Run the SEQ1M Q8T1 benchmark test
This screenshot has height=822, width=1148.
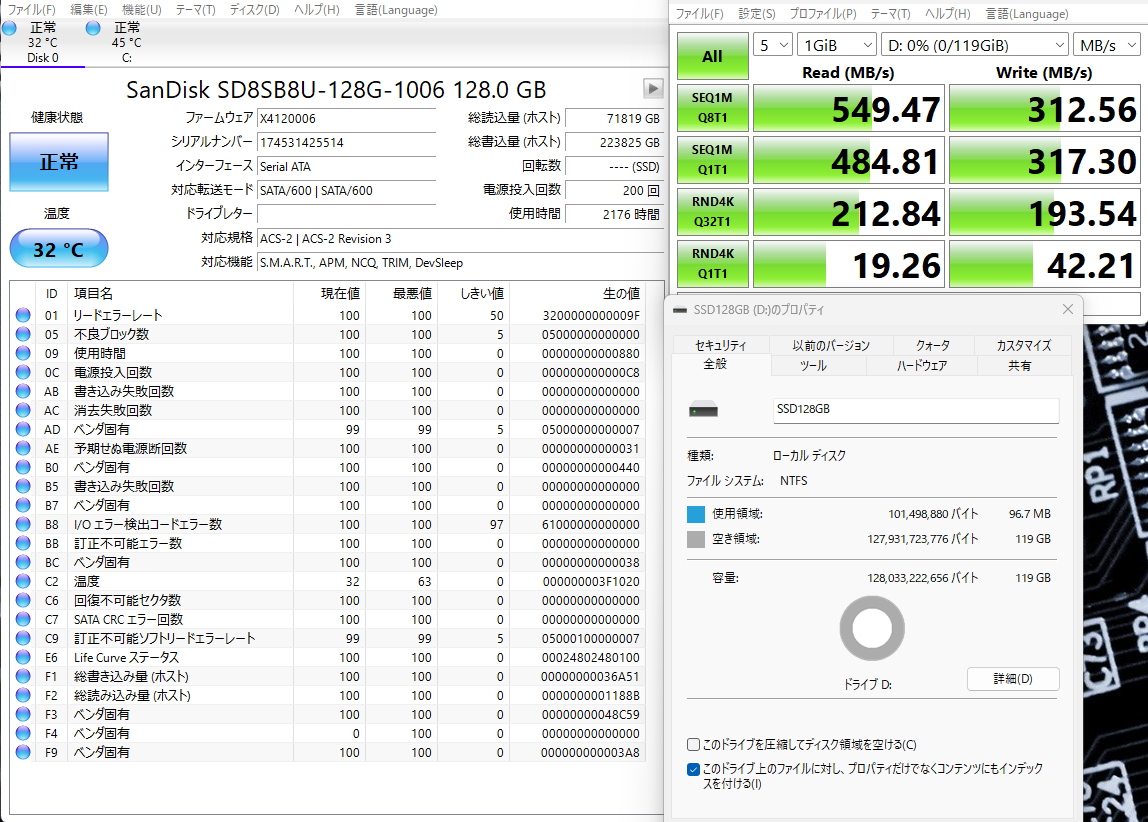tap(712, 108)
